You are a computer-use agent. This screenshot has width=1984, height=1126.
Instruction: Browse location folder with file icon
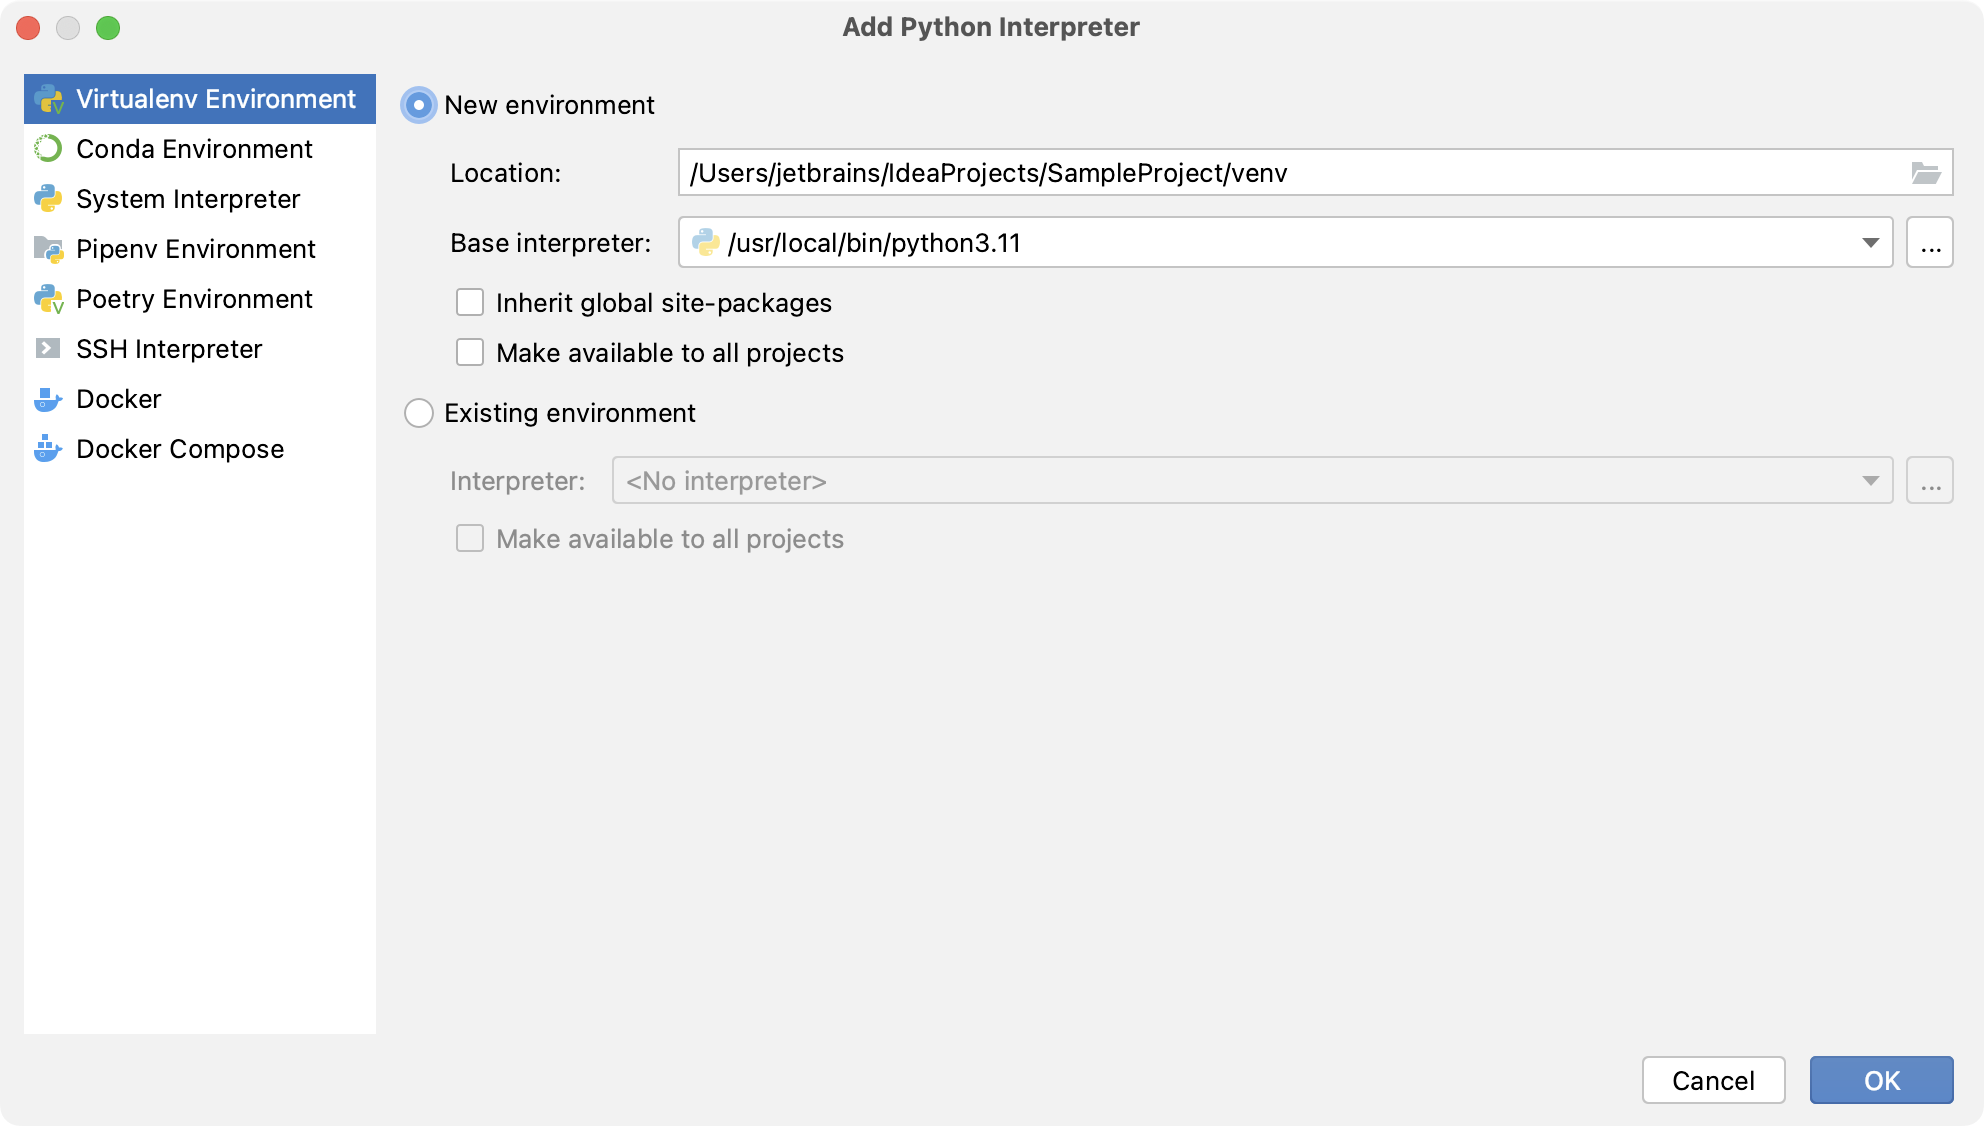(1925, 173)
